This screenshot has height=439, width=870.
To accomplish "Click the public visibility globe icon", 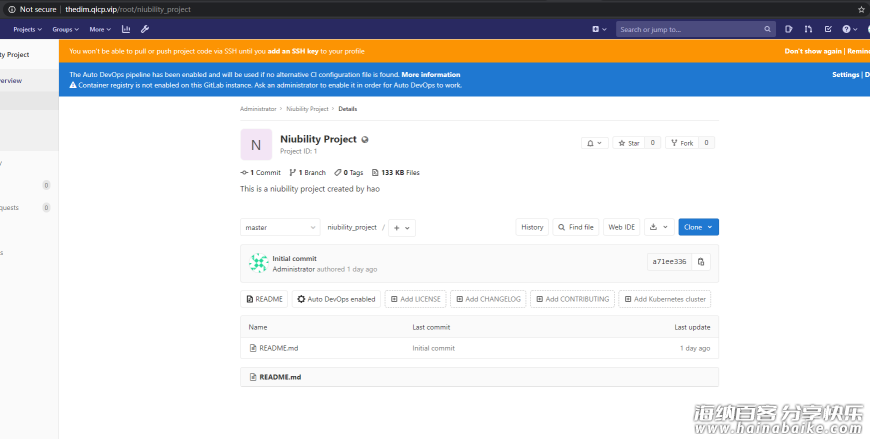I will click(365, 139).
